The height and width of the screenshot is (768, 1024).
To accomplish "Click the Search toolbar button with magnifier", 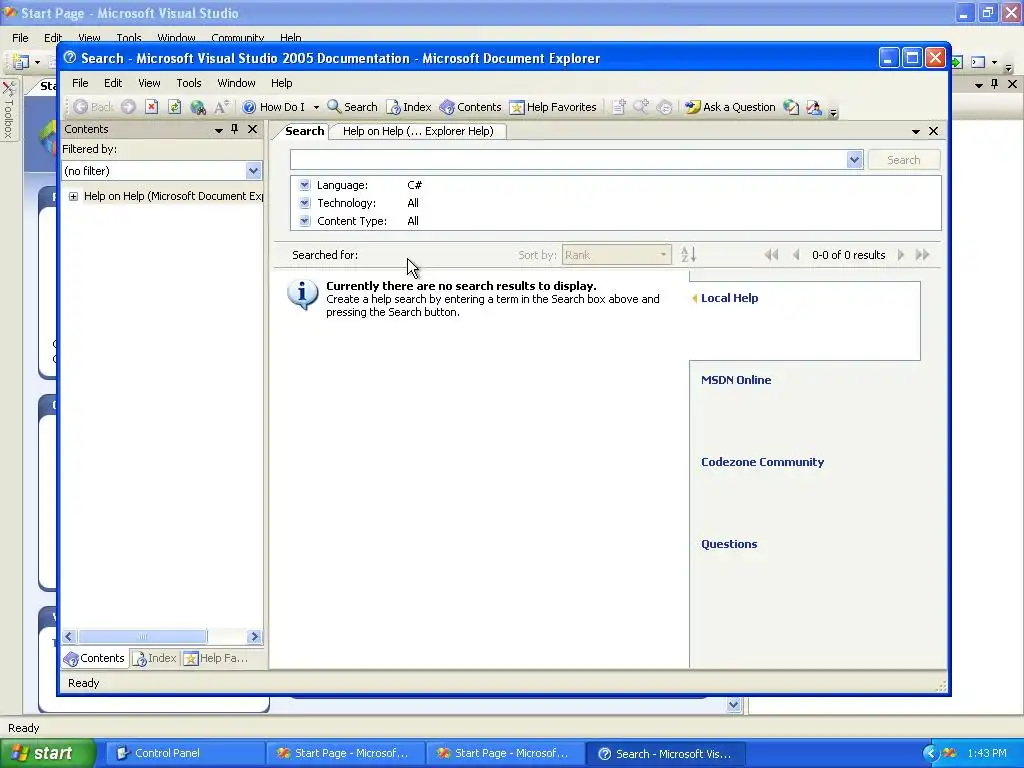I will (352, 107).
